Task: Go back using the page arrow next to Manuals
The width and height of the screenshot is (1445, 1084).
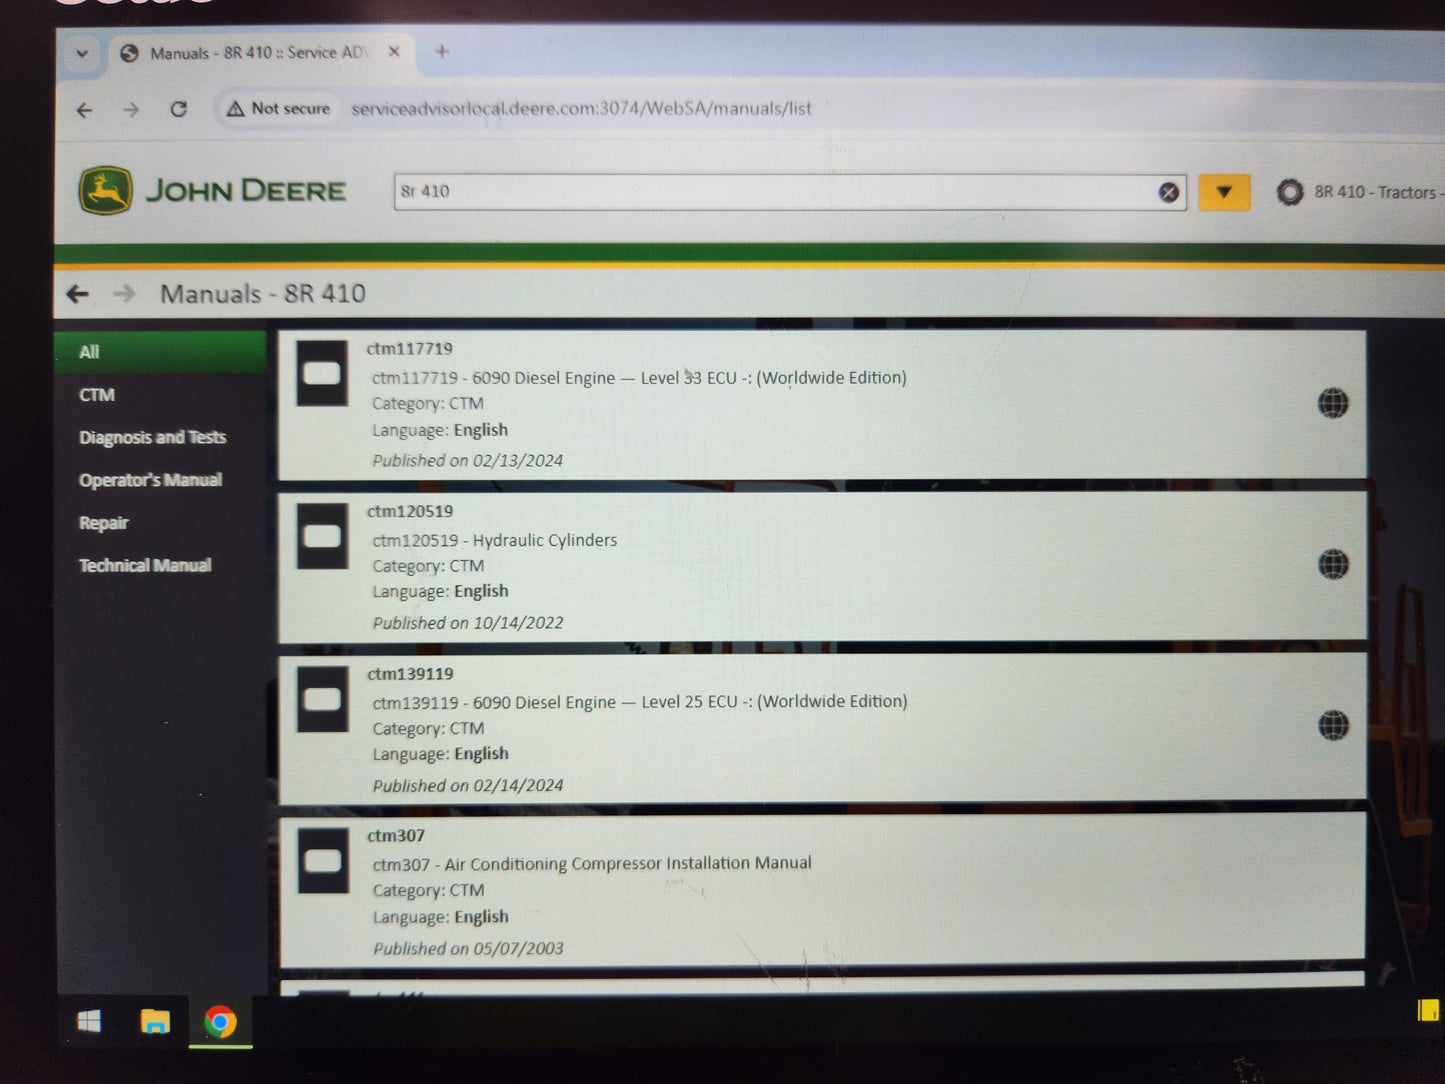Action: [x=77, y=294]
